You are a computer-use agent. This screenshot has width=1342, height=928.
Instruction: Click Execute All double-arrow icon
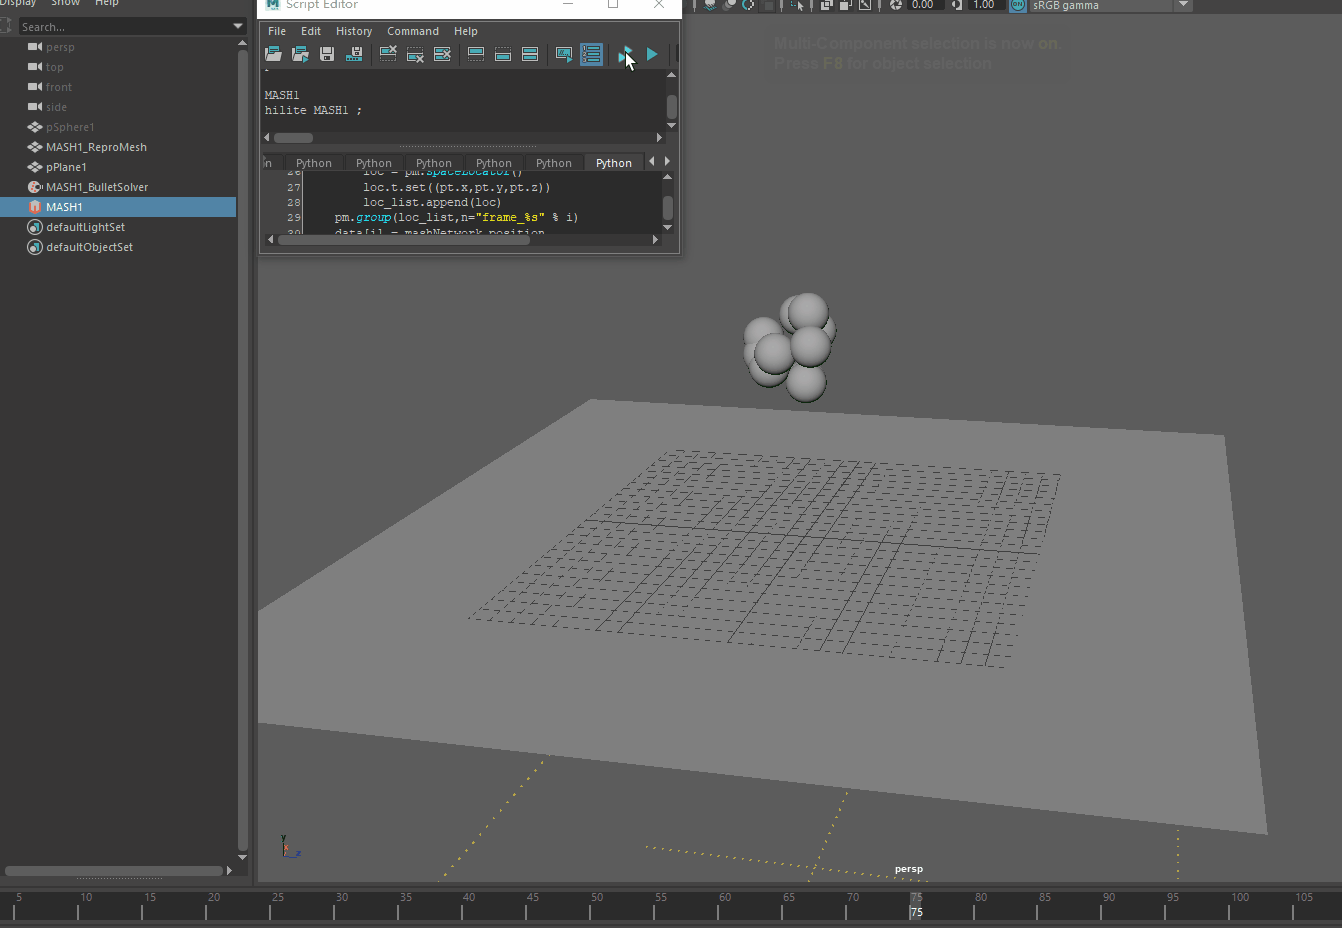point(625,54)
